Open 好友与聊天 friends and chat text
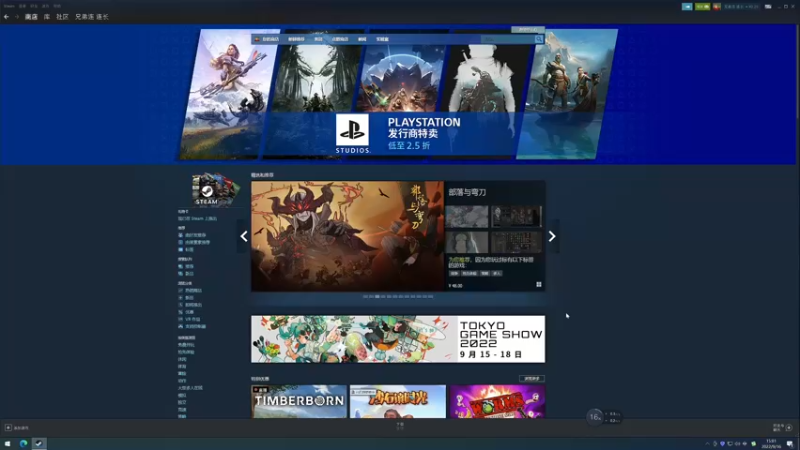This screenshot has width=800, height=450. 778,428
